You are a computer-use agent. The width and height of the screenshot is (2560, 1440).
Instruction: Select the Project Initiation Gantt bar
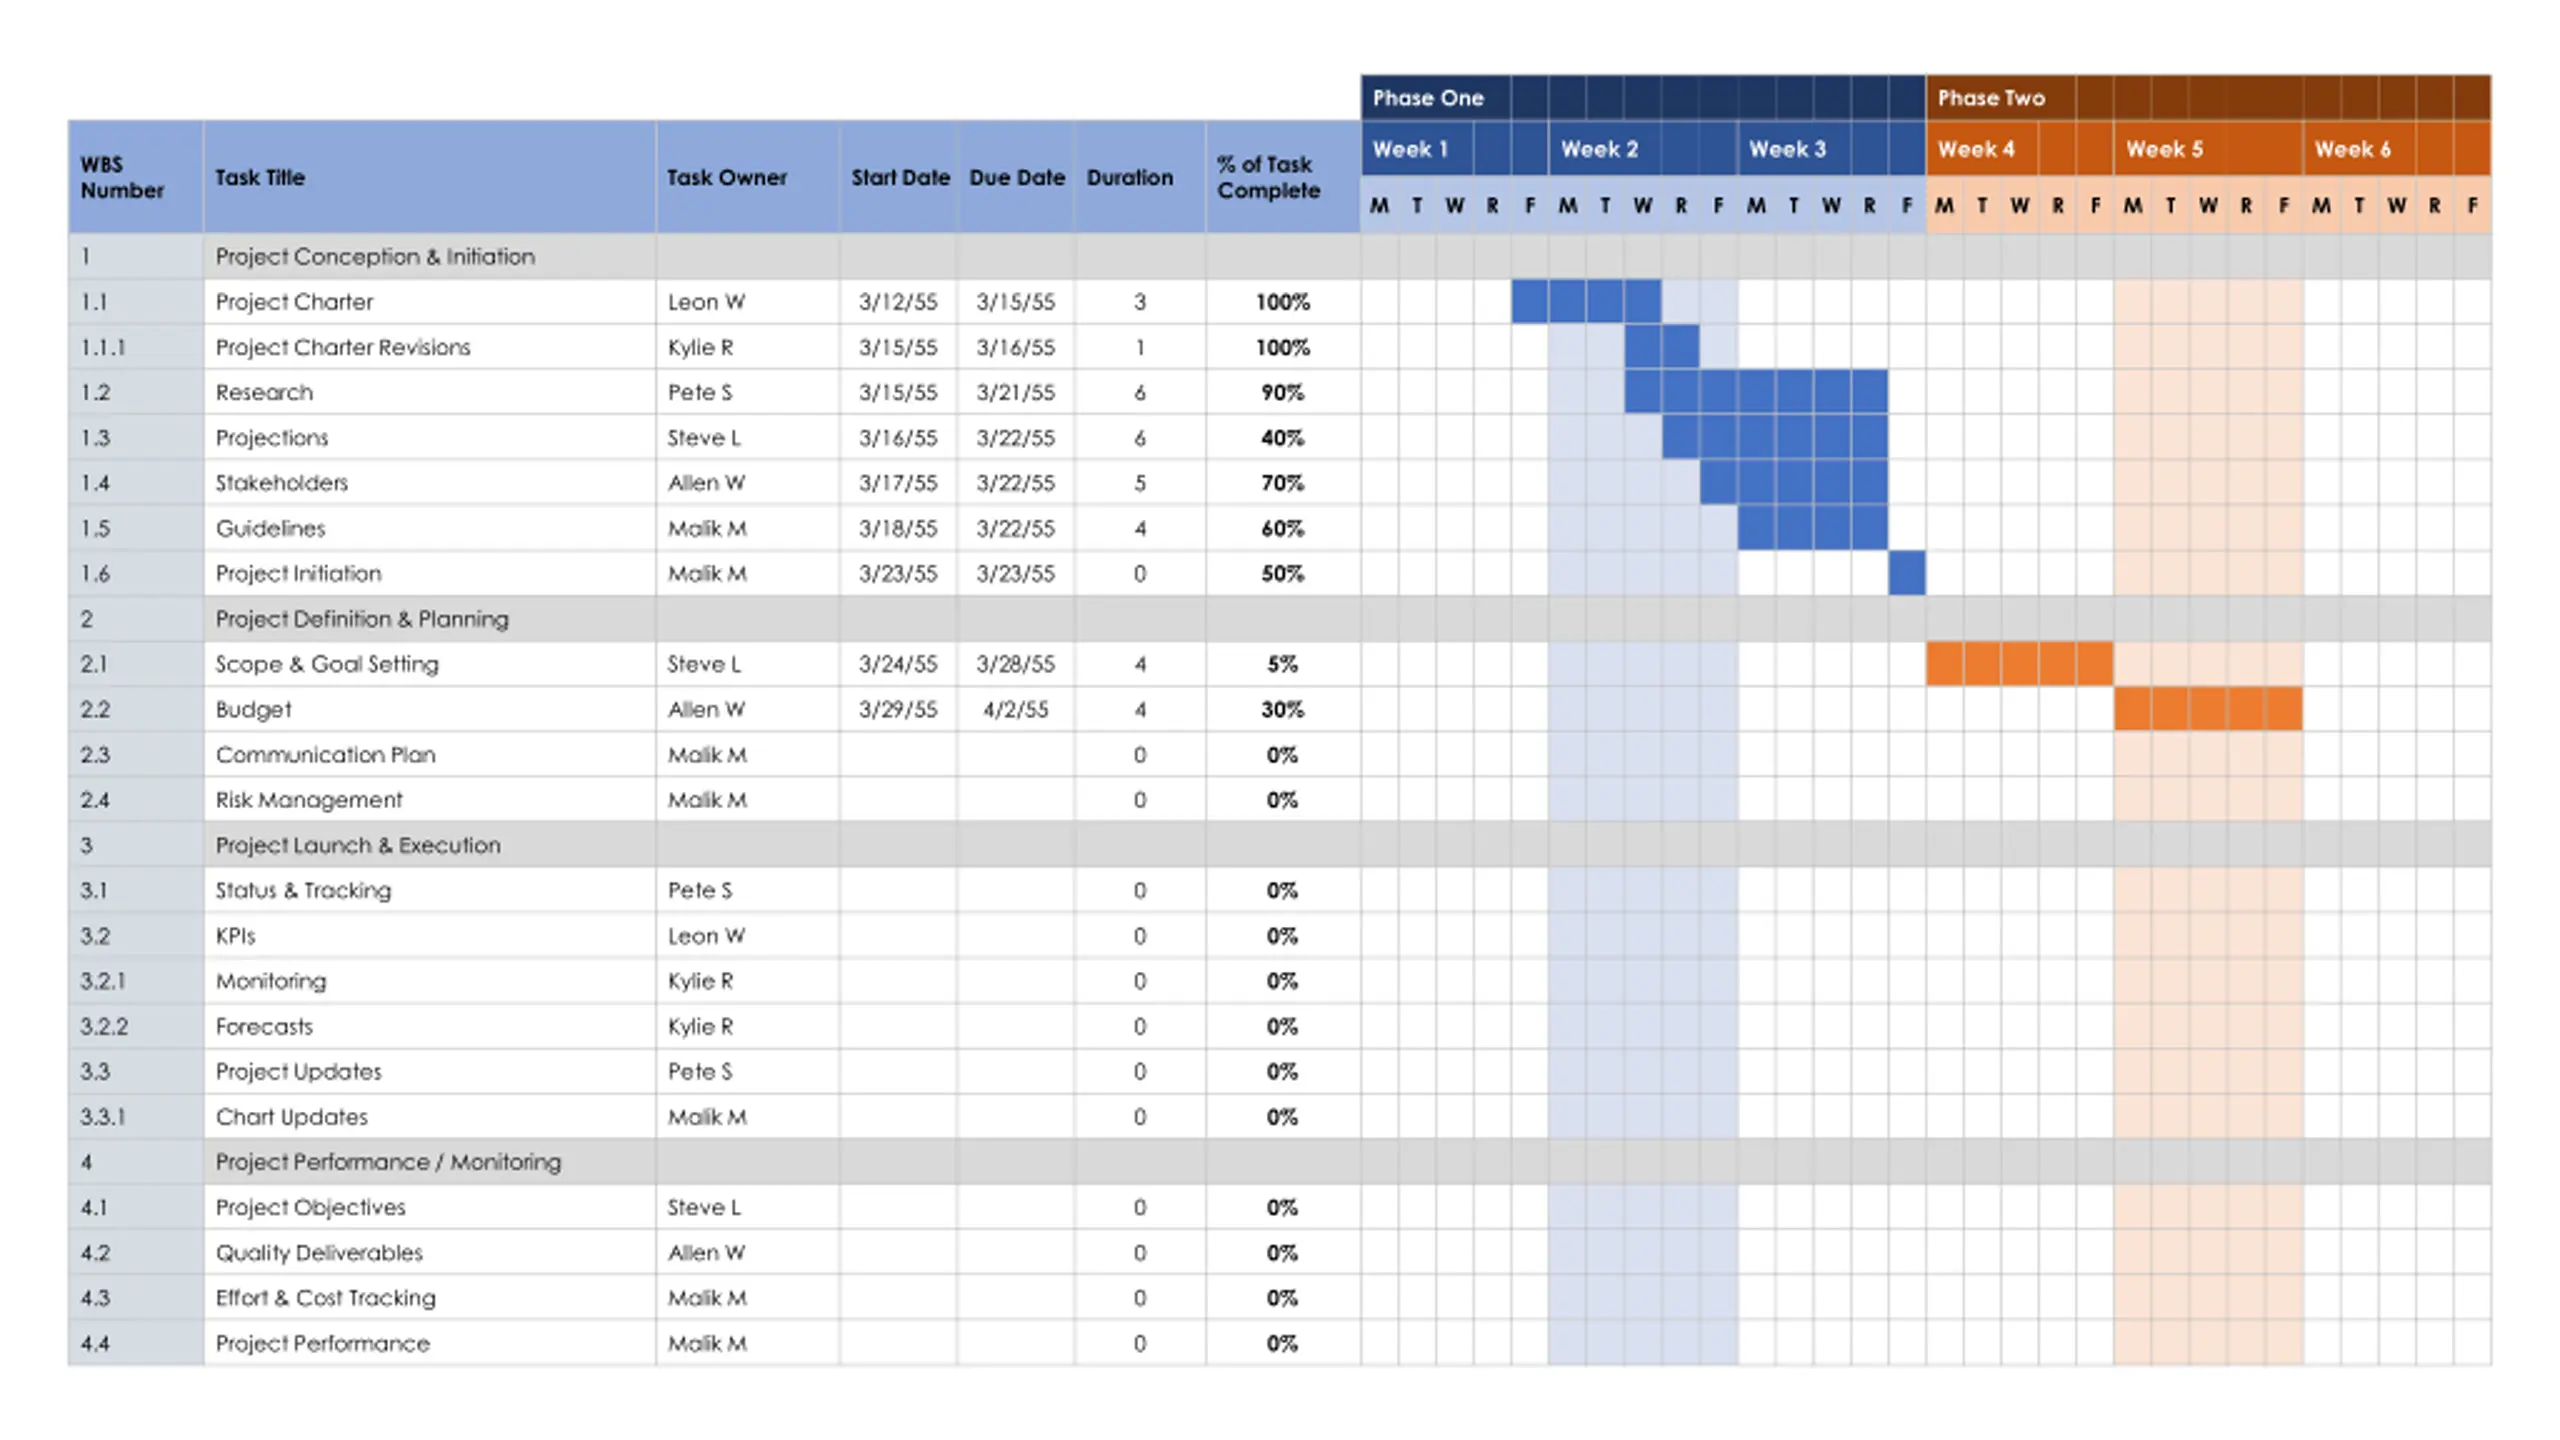click(x=1907, y=573)
